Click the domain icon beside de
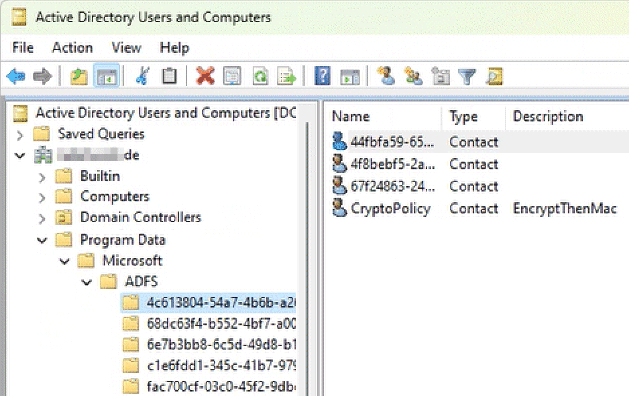The image size is (629, 396). click(x=43, y=155)
